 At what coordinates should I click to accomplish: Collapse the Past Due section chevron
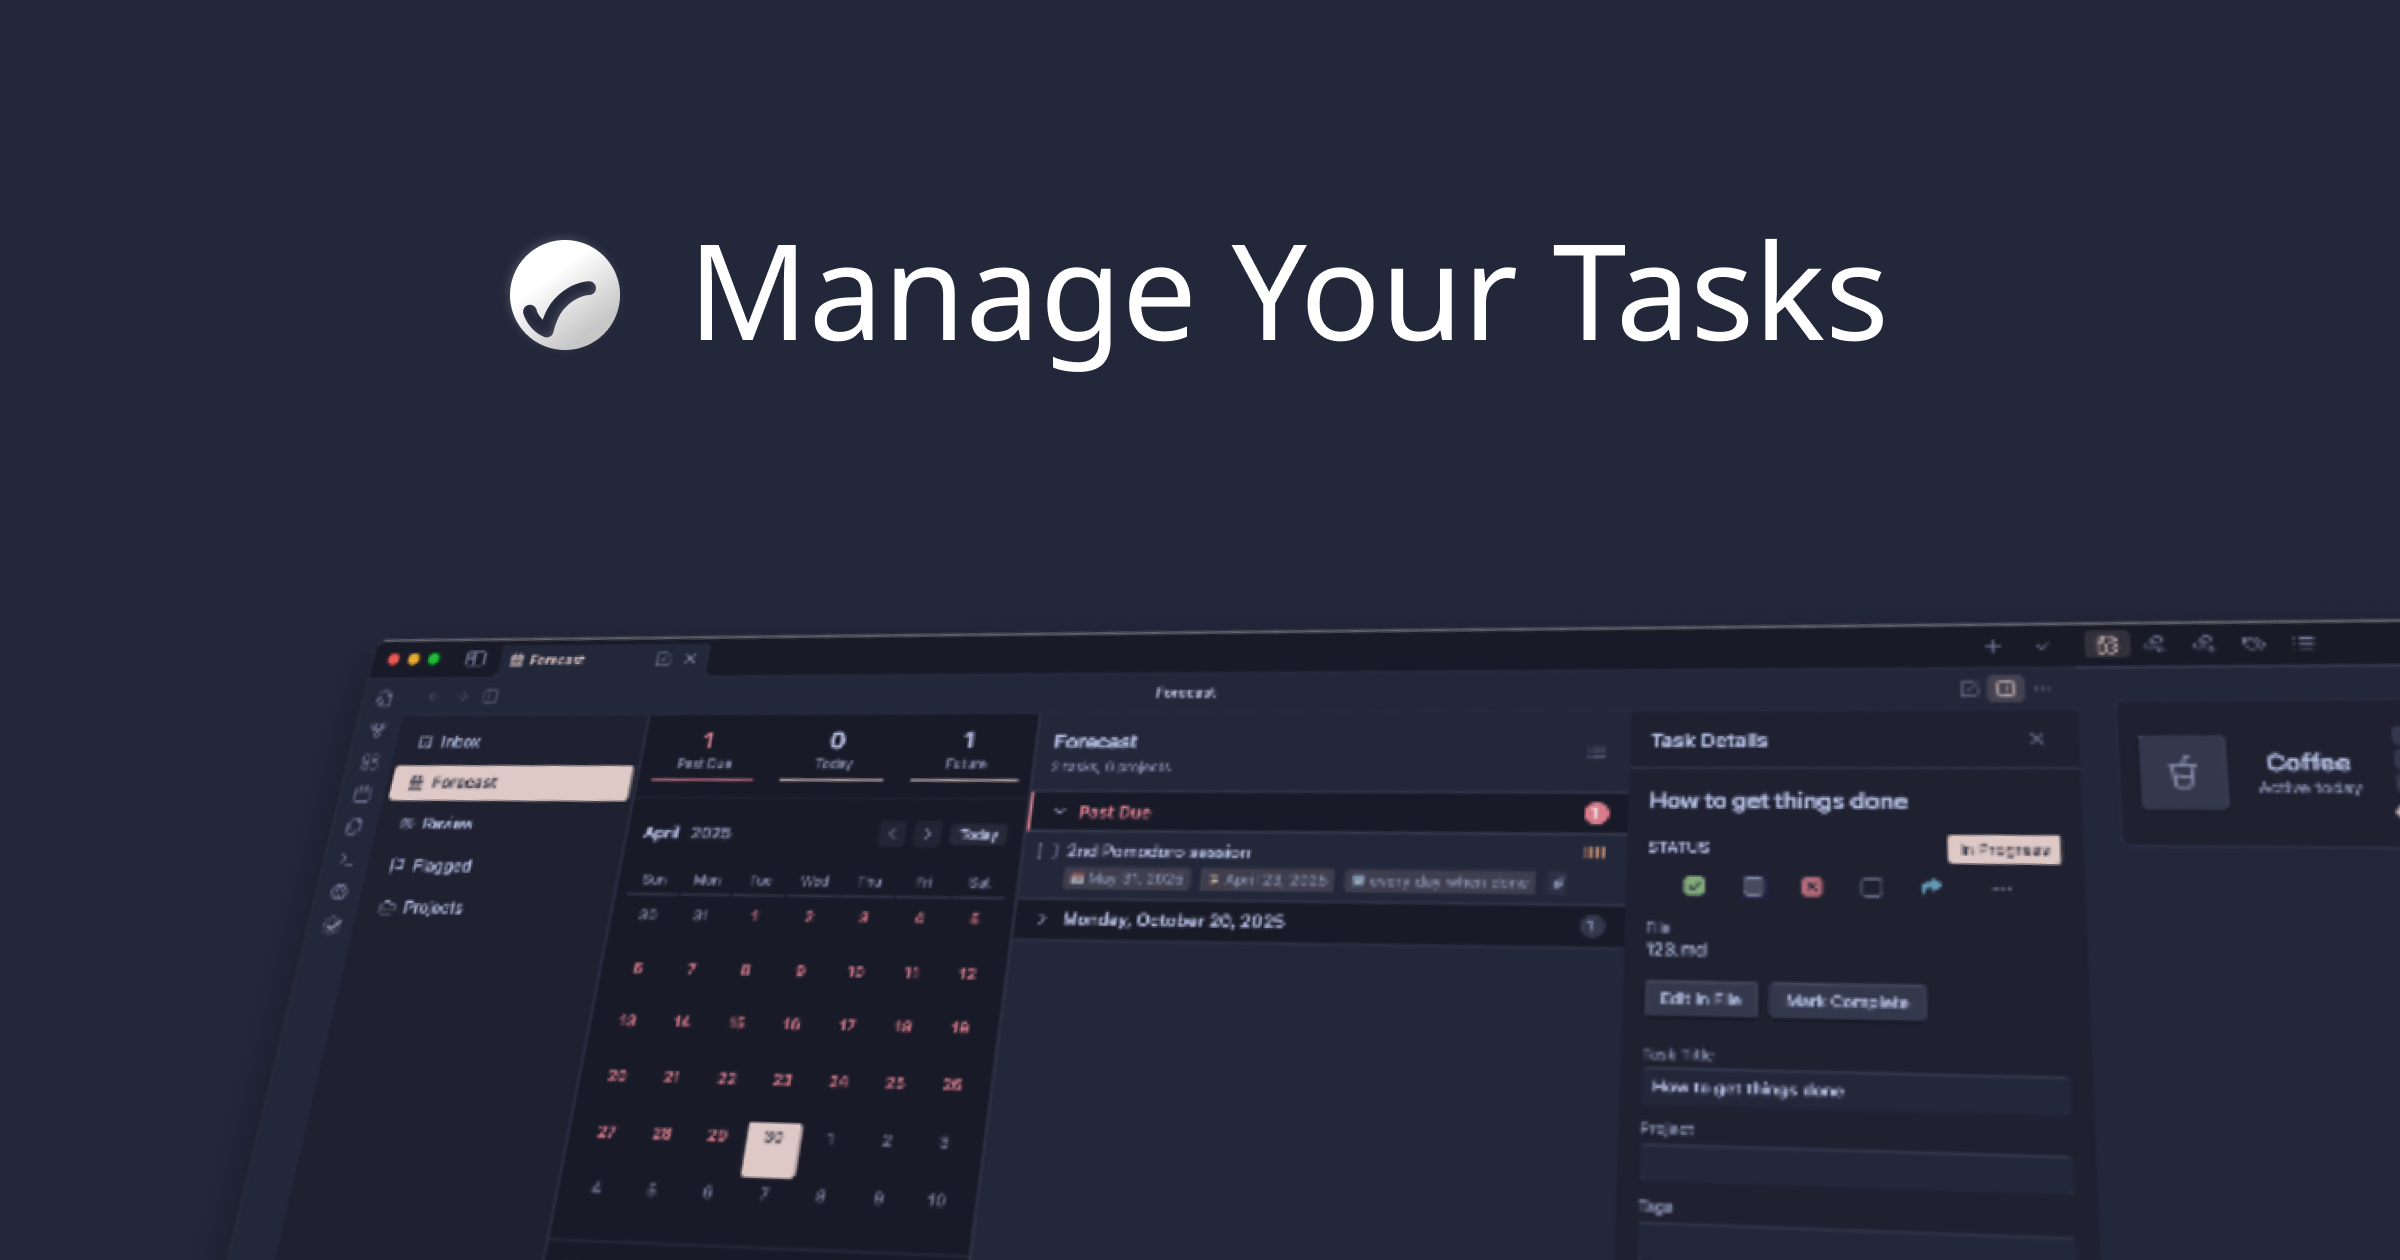(1059, 811)
